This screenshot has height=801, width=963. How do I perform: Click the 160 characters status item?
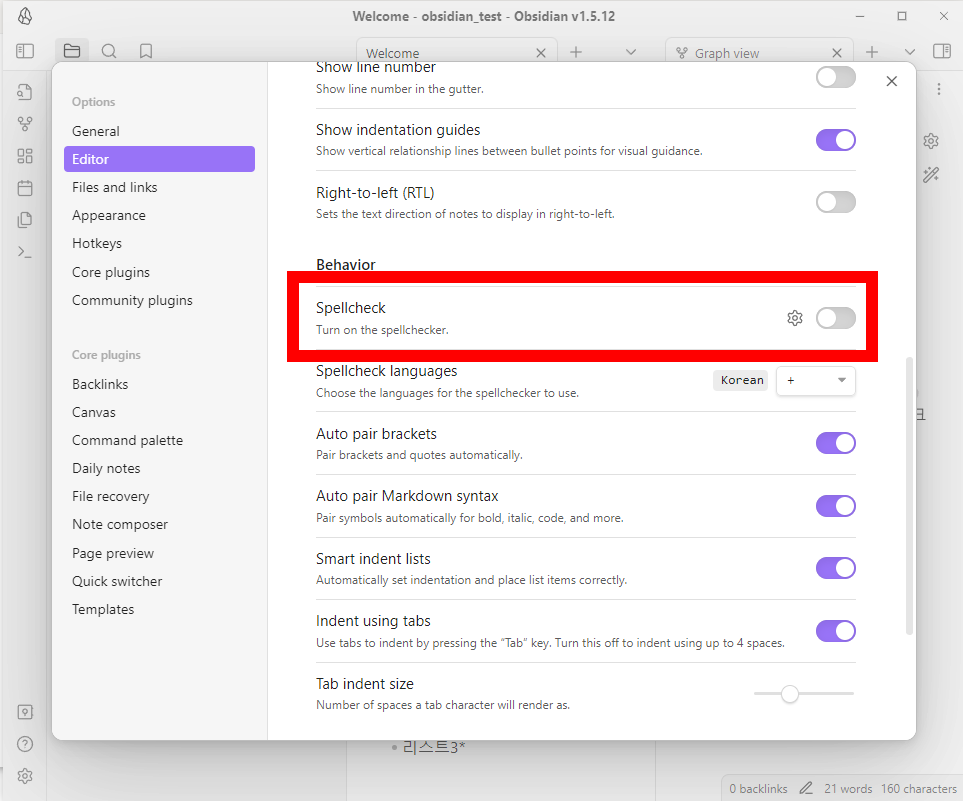[919, 789]
